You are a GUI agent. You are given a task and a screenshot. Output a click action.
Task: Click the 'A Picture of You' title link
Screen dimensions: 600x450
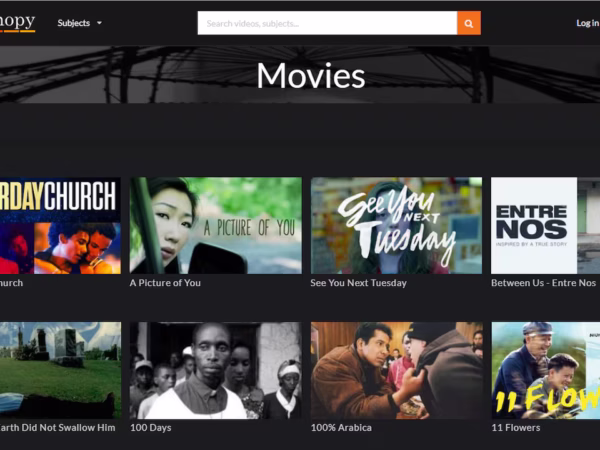coord(165,283)
